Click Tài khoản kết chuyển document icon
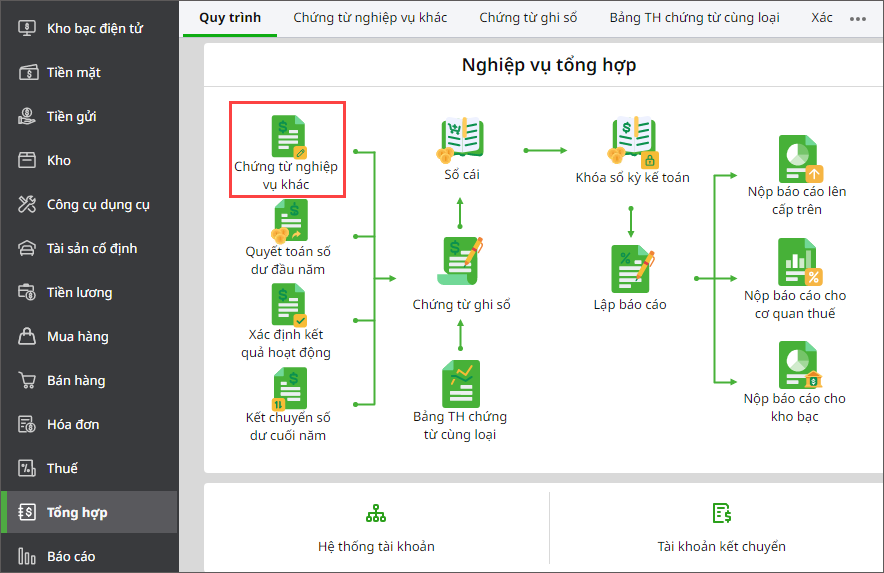Screen dimensions: 884x573 [x=722, y=513]
